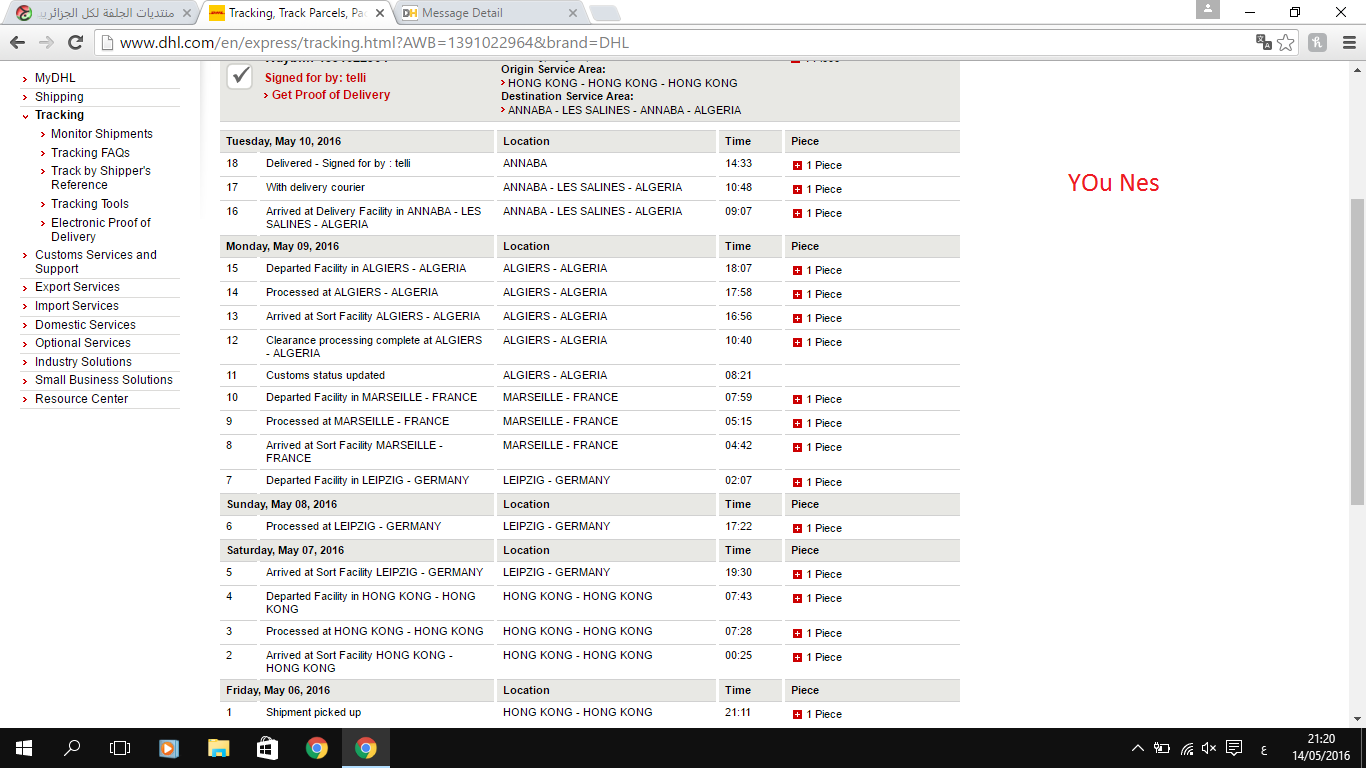Viewport: 1366px width, 768px height.
Task: Open the Wi-Fi network tray icon
Action: (x=1187, y=748)
